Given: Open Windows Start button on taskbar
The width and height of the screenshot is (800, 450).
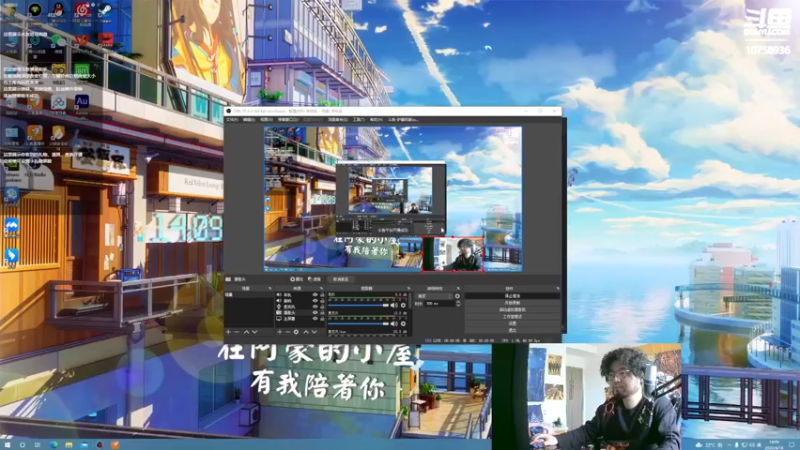Looking at the screenshot, I should click(7, 445).
